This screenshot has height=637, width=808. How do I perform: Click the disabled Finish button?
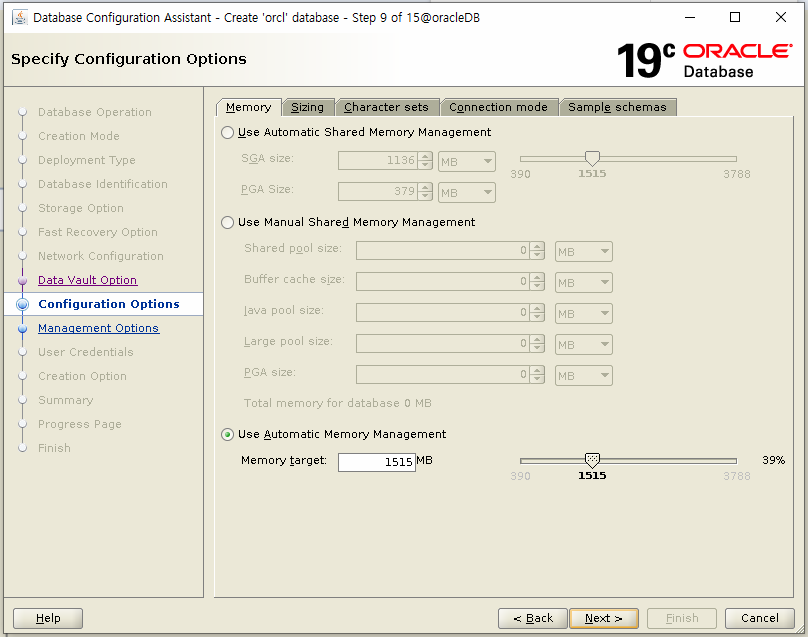[682, 618]
